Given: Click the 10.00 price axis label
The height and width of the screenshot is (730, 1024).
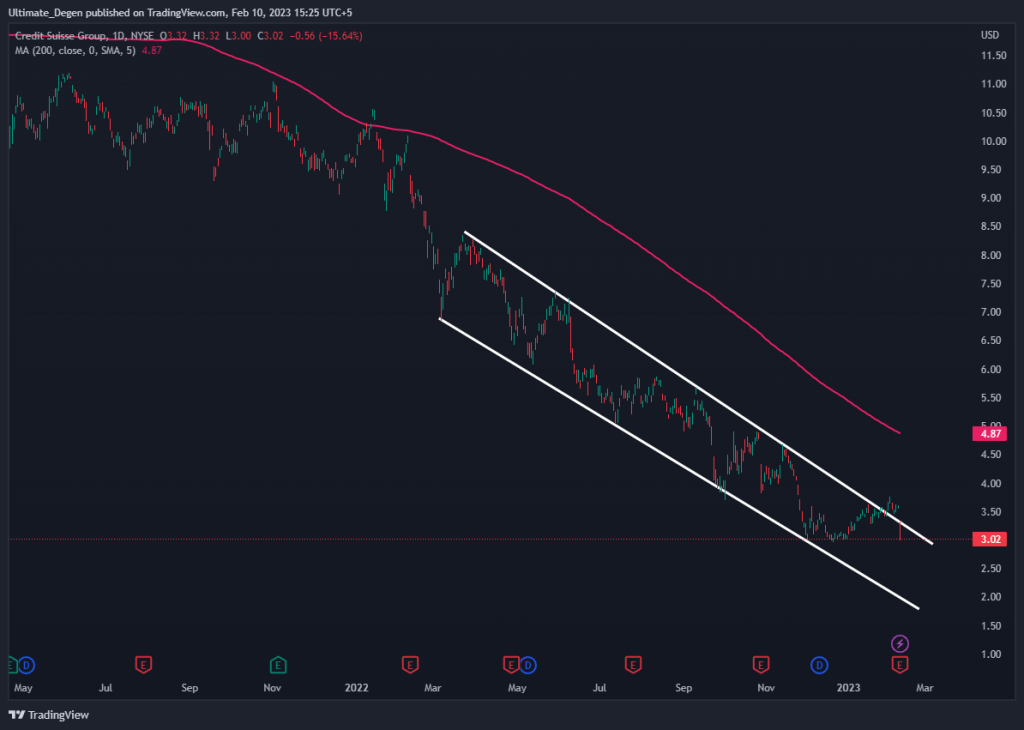Looking at the screenshot, I should pyautogui.click(x=993, y=141).
